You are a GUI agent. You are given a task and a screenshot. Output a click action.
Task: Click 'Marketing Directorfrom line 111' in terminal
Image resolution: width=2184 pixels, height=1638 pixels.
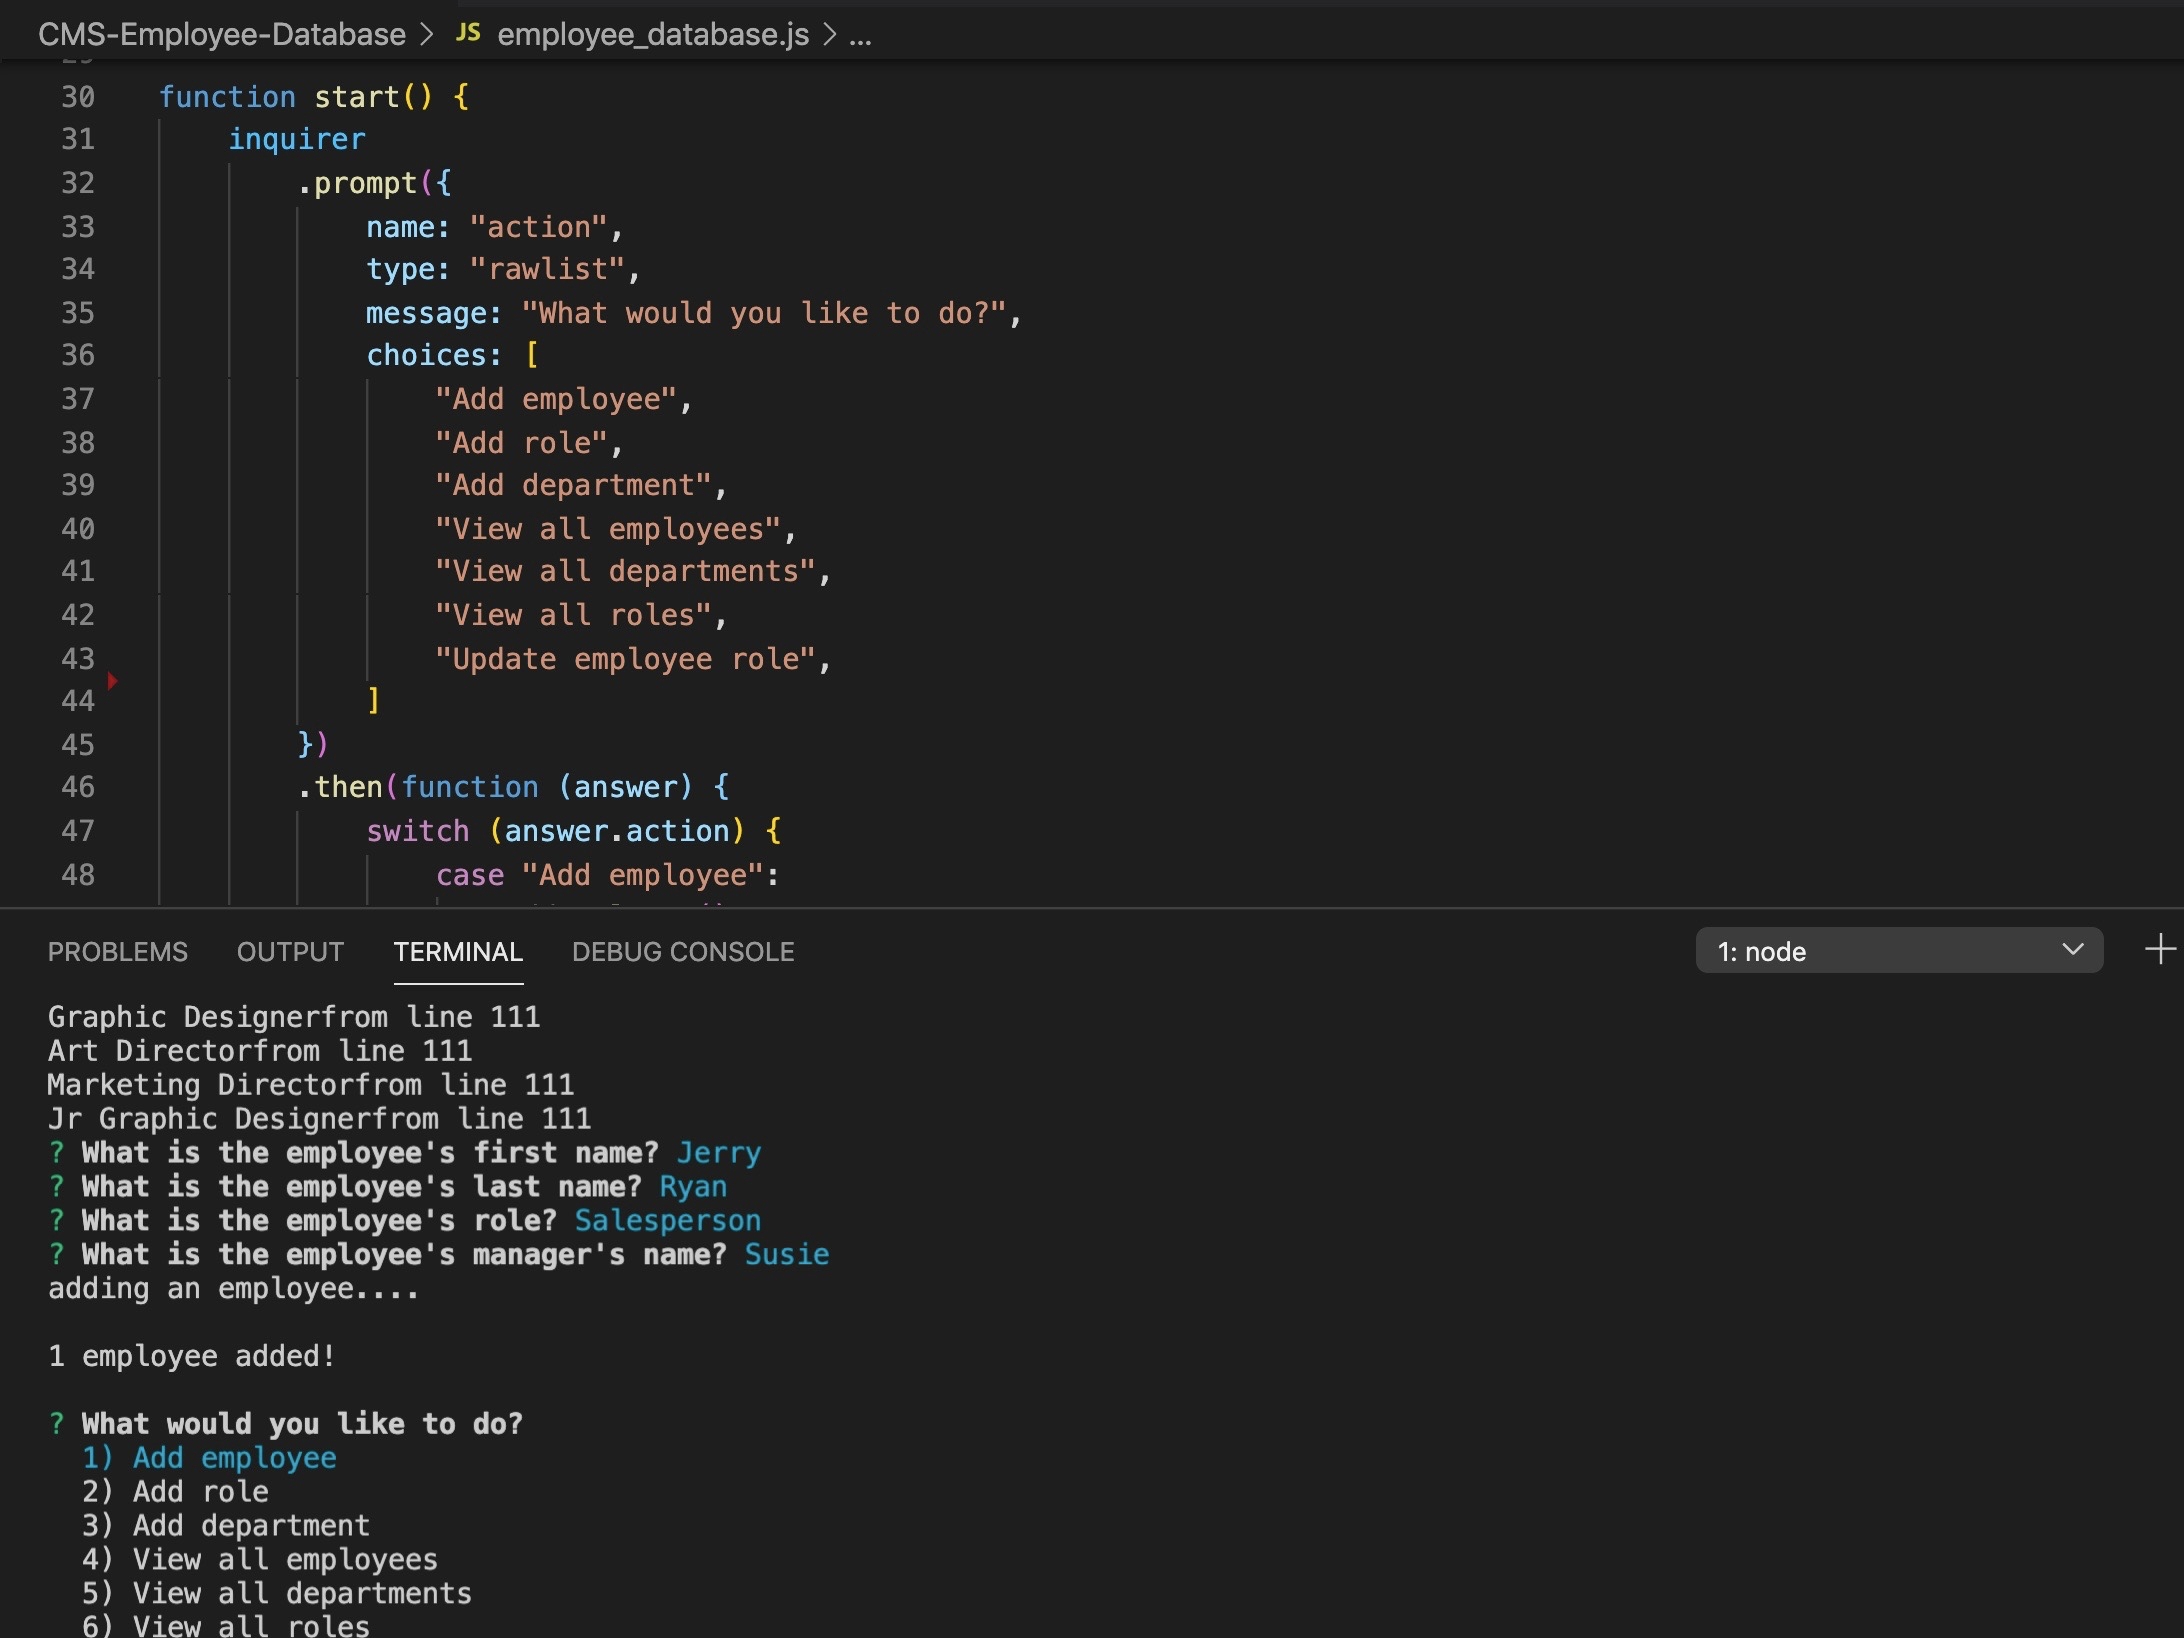(x=311, y=1085)
